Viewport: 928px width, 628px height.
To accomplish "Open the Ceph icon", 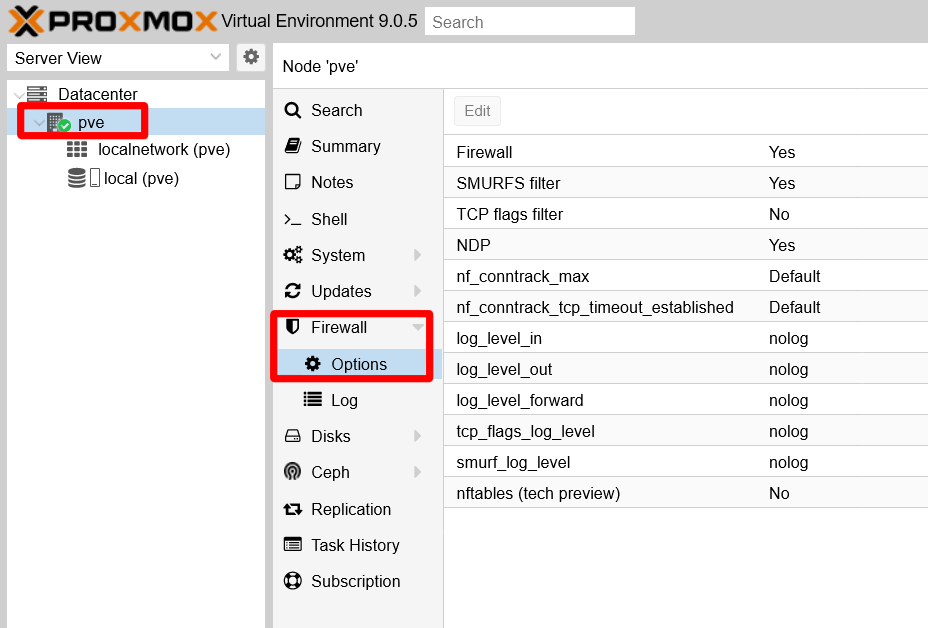I will (x=290, y=472).
